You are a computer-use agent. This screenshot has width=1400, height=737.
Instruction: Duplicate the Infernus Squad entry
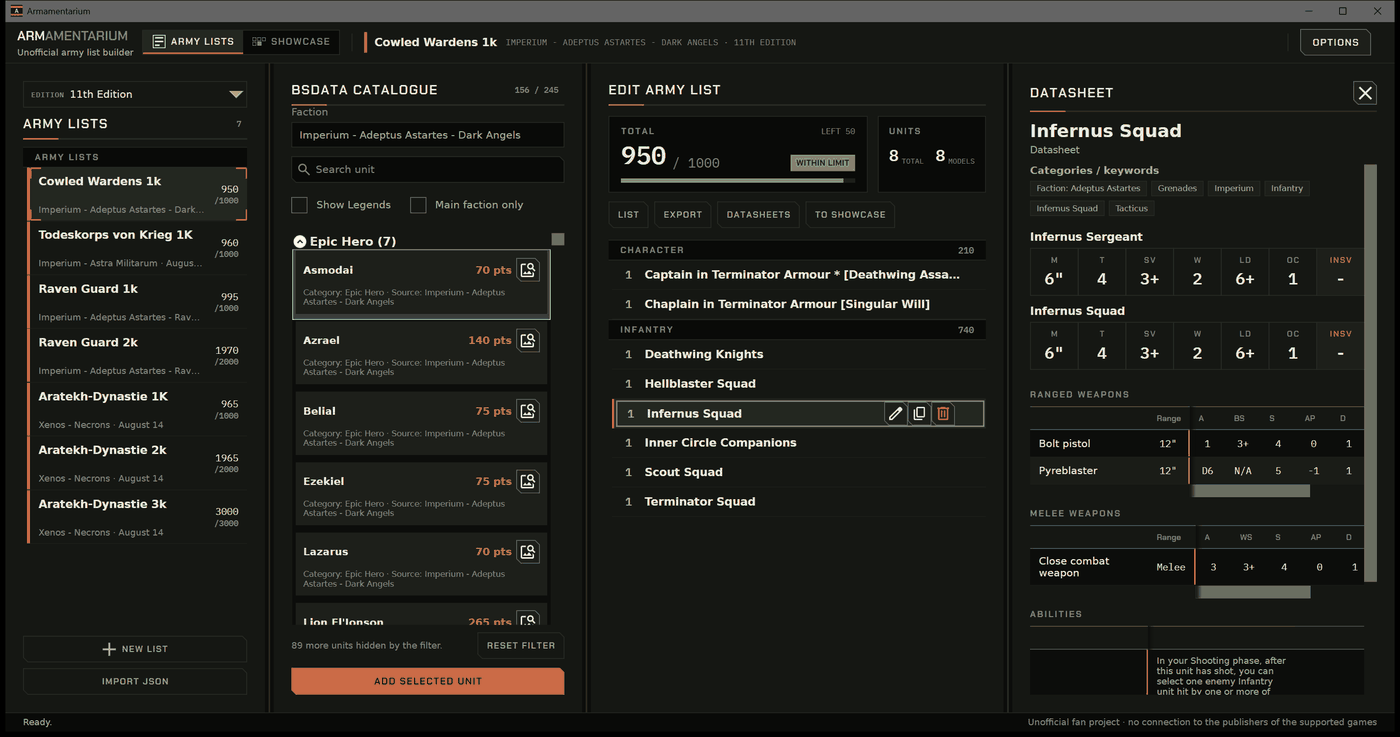click(x=919, y=413)
